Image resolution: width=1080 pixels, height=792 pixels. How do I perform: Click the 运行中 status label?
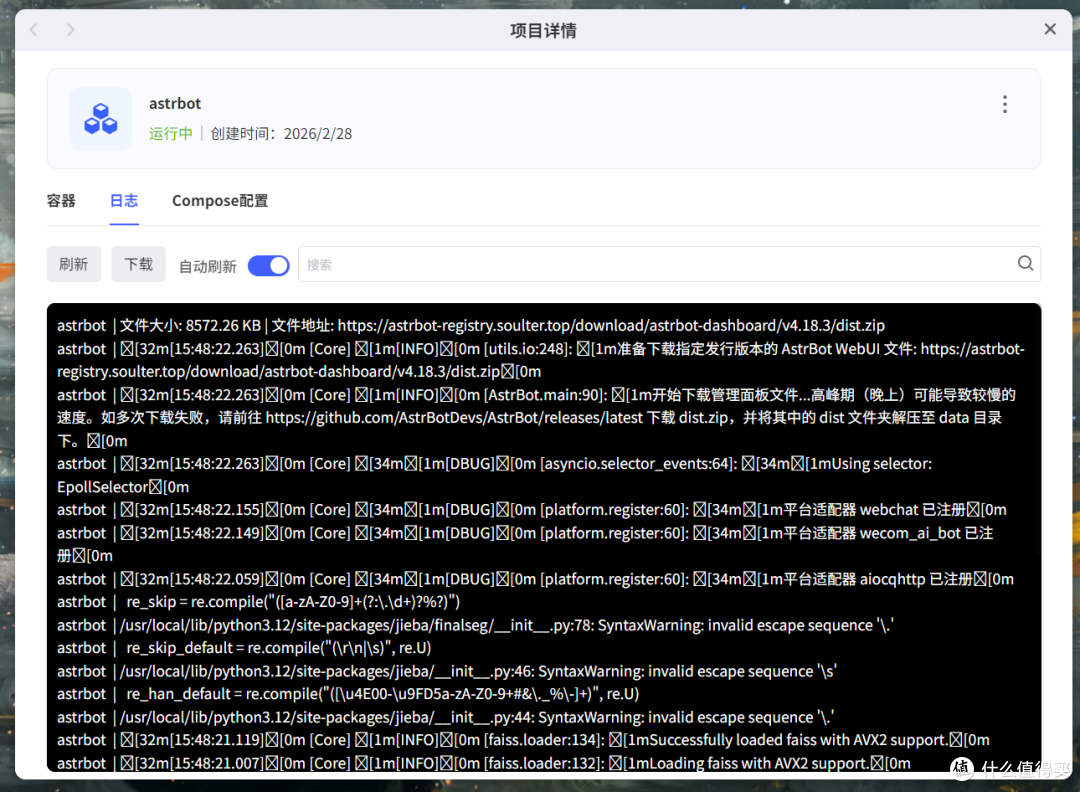pyautogui.click(x=171, y=134)
